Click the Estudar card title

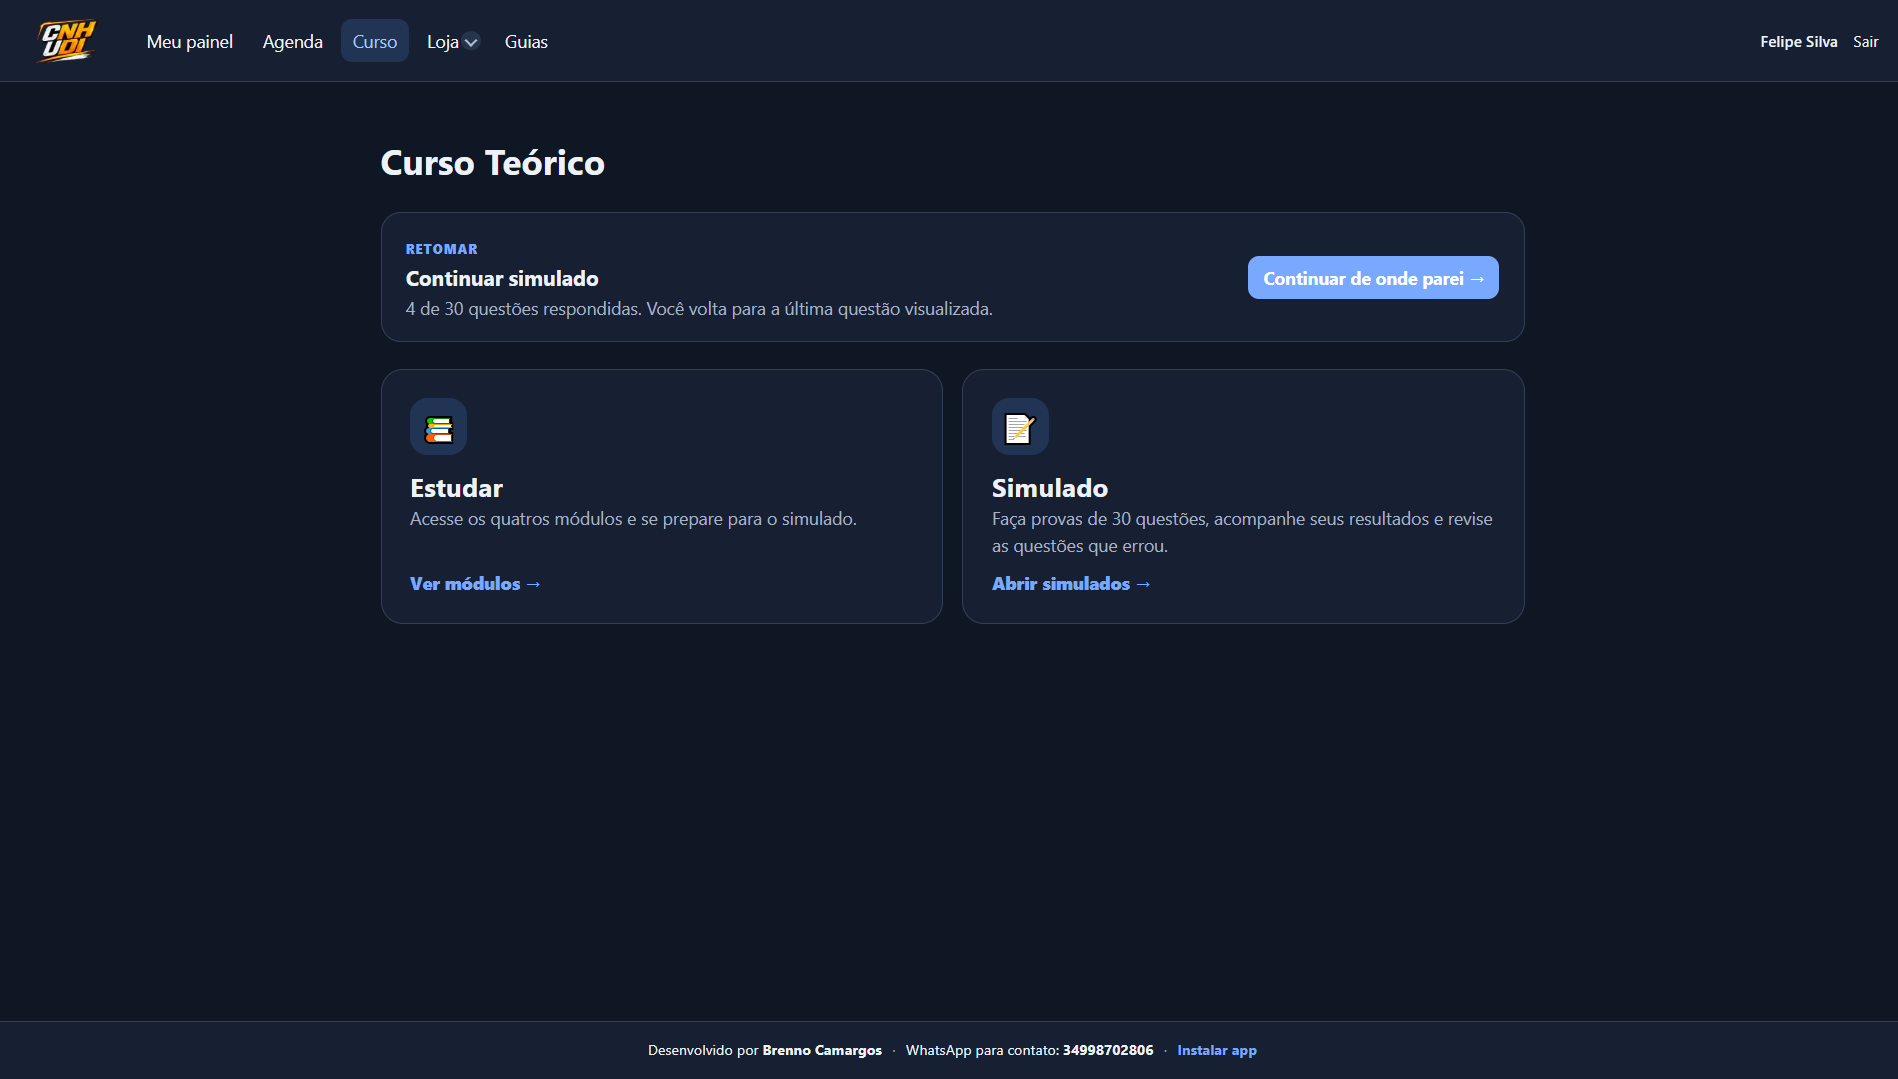[x=457, y=488]
